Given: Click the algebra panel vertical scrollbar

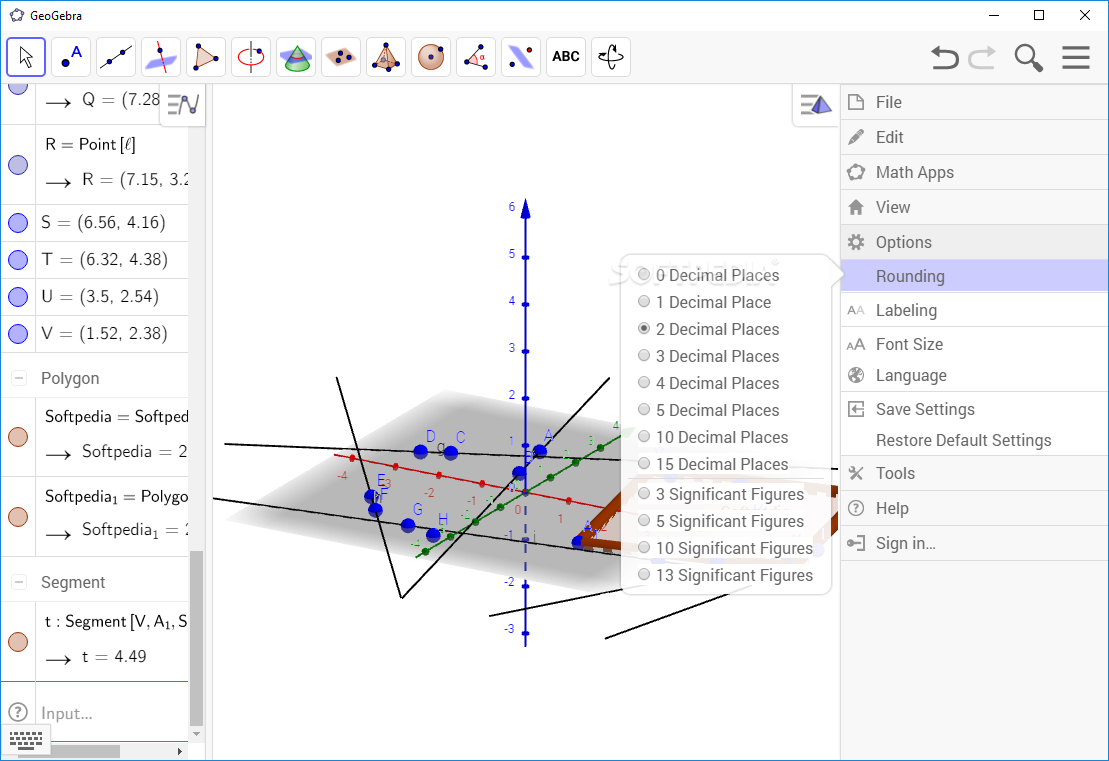Looking at the screenshot, I should (x=196, y=639).
